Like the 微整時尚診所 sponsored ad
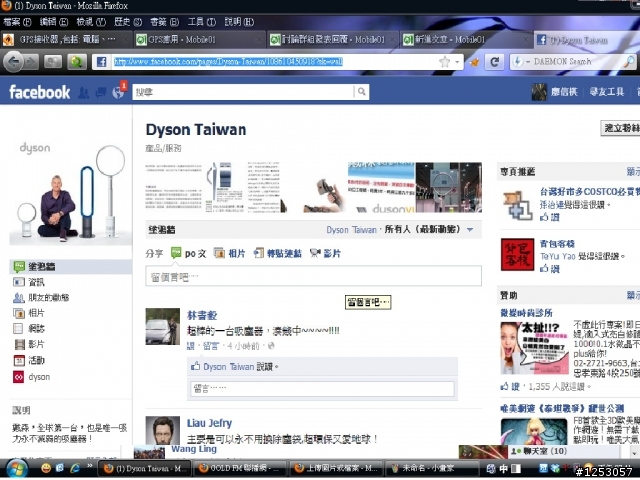This screenshot has width=640, height=480. point(510,387)
